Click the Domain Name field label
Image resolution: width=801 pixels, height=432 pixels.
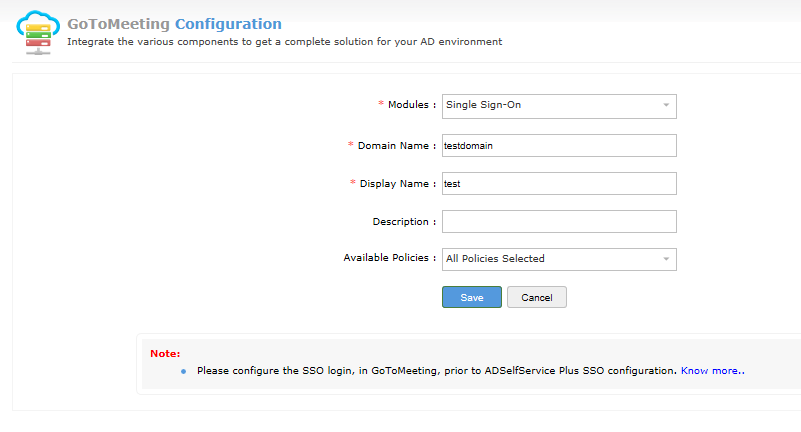coord(397,145)
